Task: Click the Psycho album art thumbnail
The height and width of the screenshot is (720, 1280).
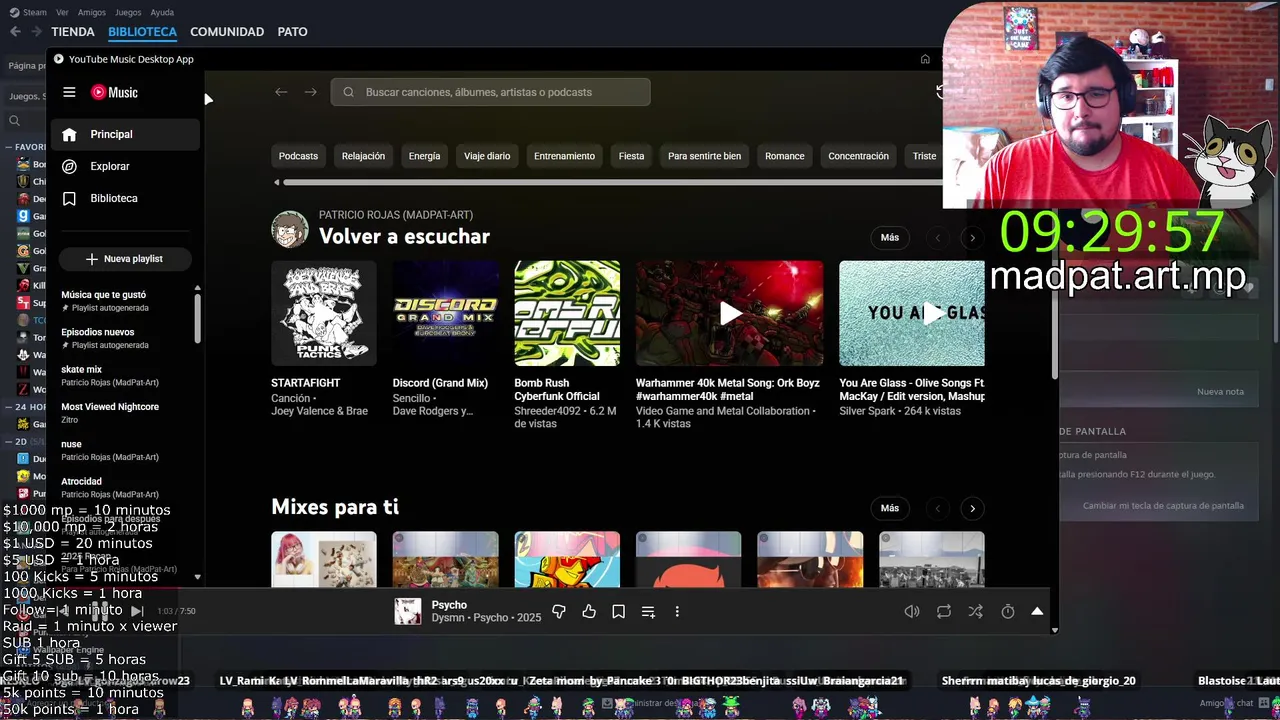Action: [408, 611]
